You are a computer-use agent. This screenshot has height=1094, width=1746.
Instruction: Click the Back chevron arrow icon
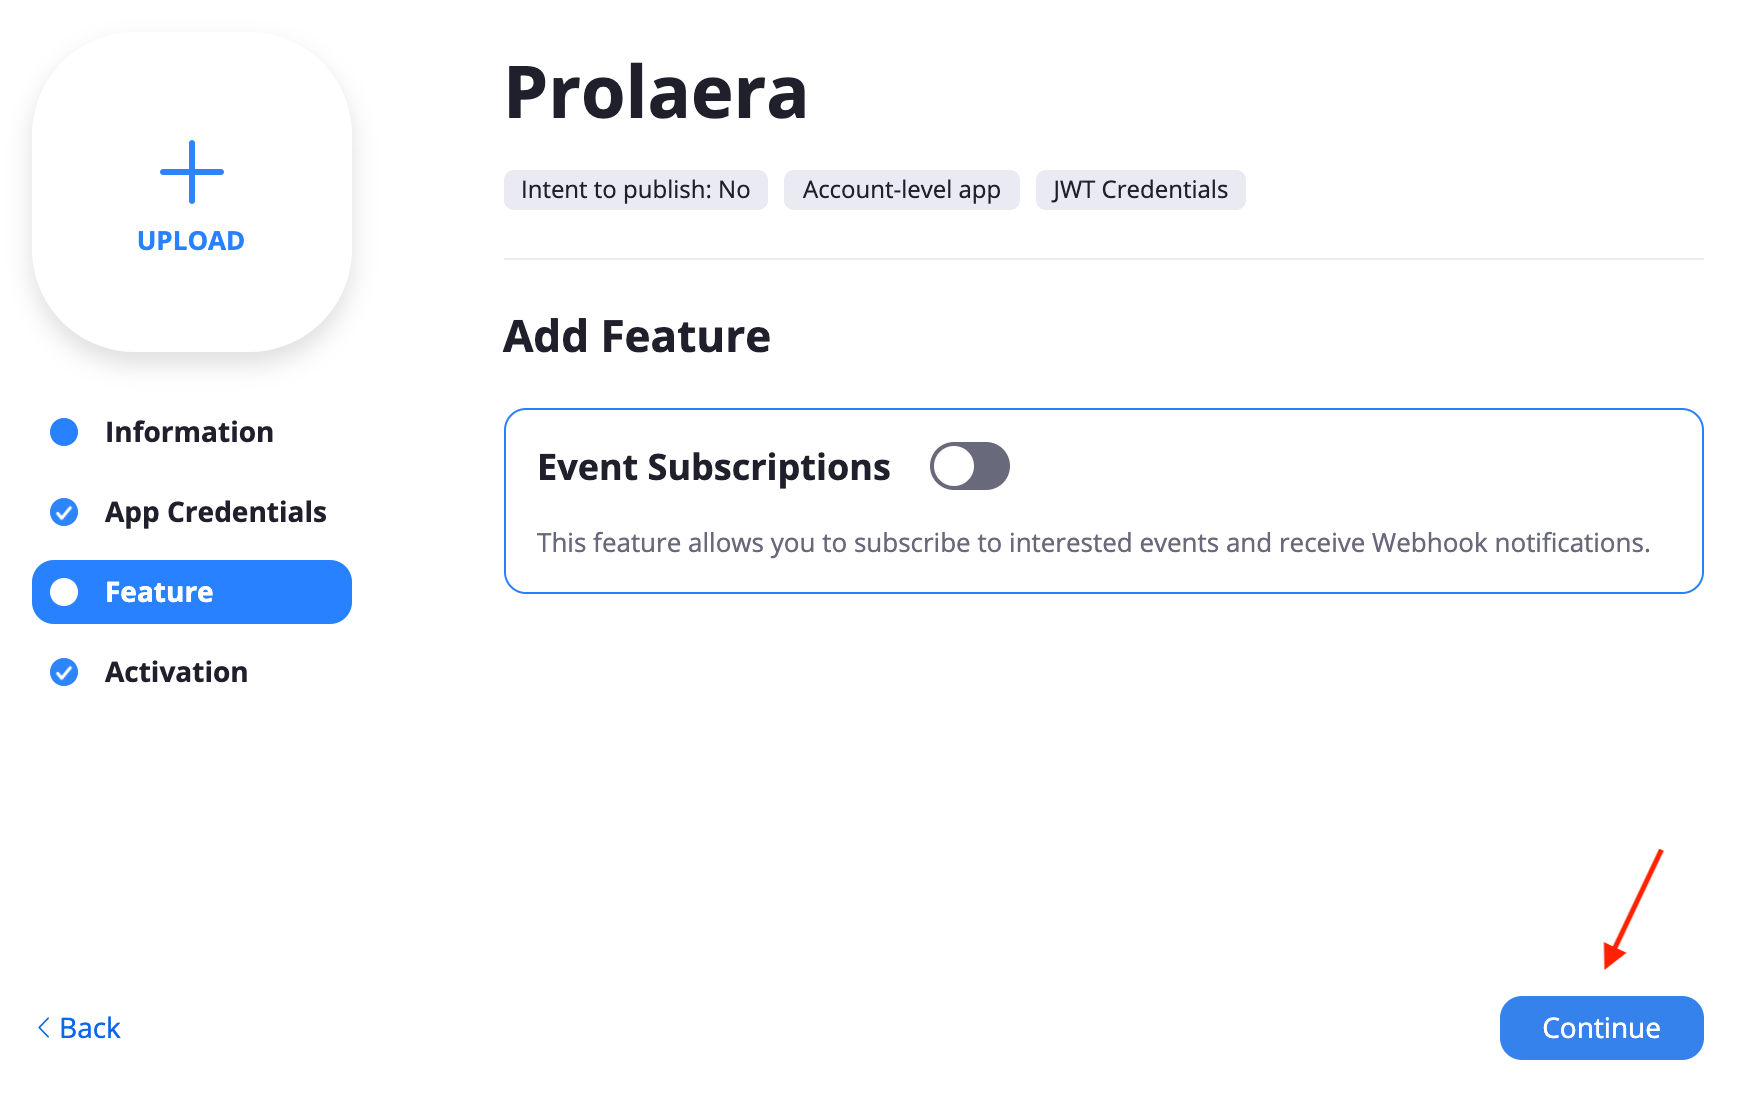point(44,1027)
